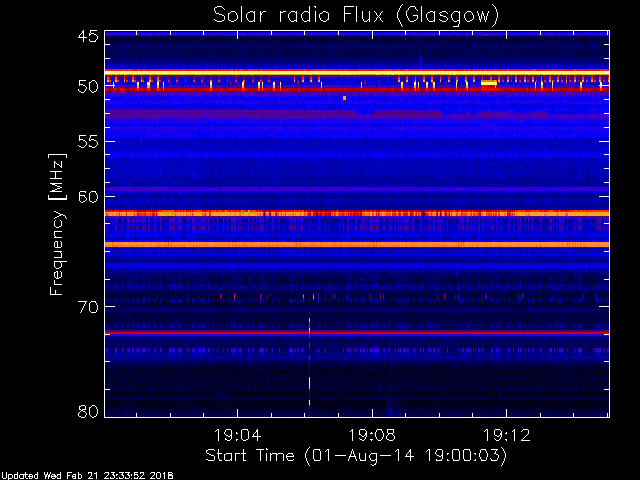
Task: Click the 19:12 time tick label
Action: [x=507, y=435]
